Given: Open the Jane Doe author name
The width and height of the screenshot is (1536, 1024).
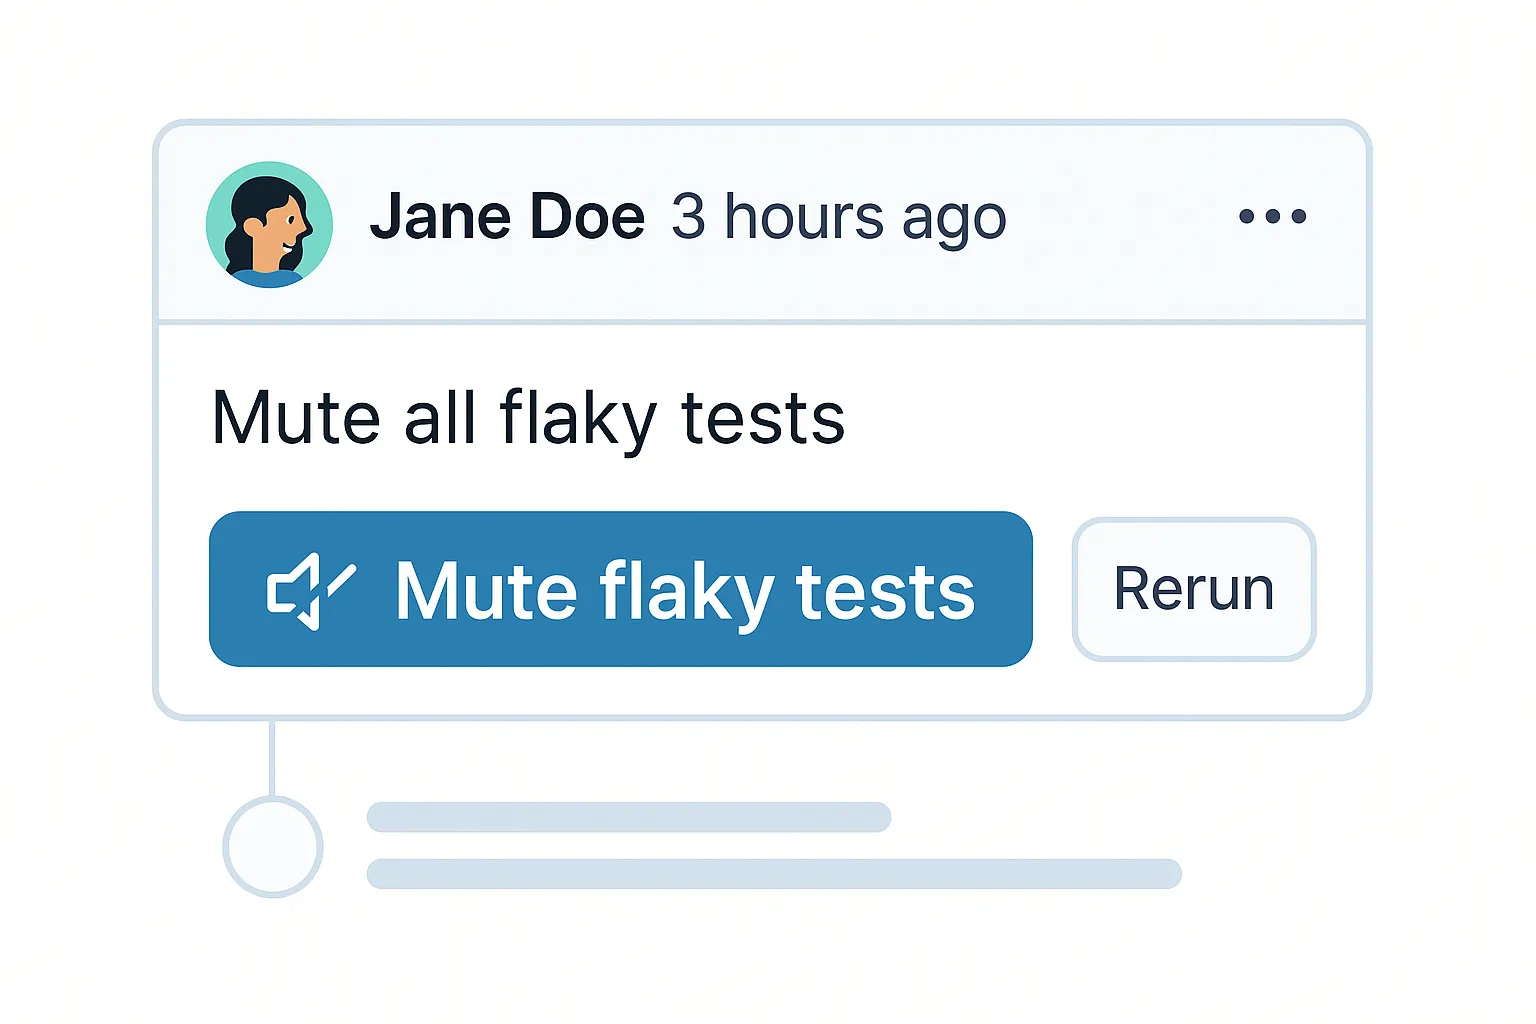Looking at the screenshot, I should 507,217.
